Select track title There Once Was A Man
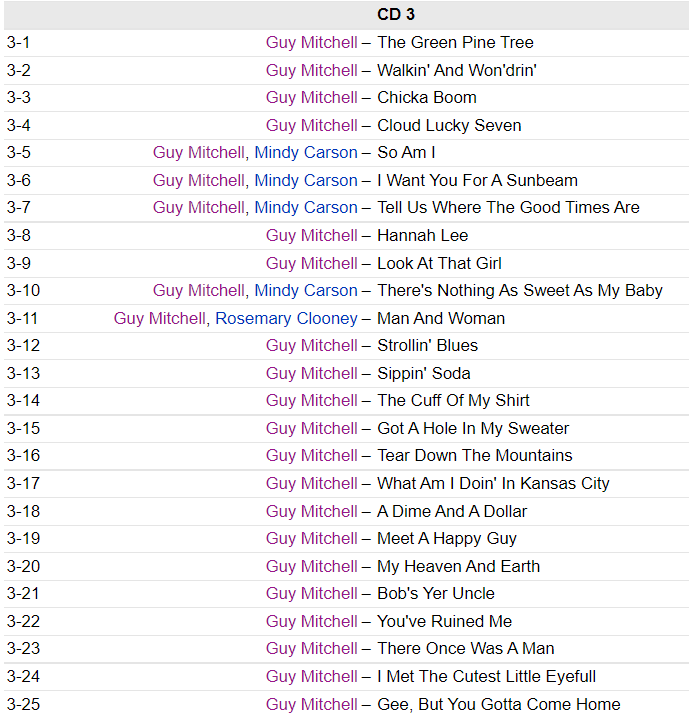This screenshot has height=719, width=689. [x=466, y=649]
